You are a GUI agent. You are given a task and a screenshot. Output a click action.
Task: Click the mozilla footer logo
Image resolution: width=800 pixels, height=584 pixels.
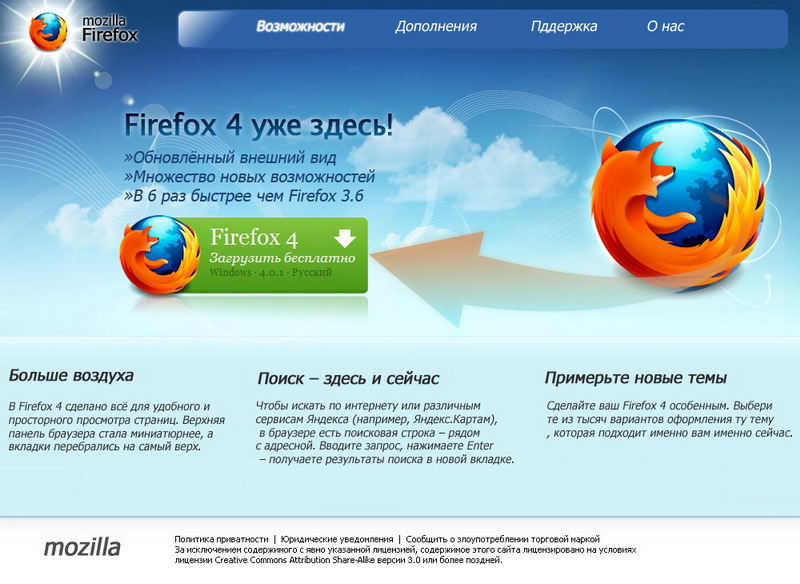[x=82, y=547]
